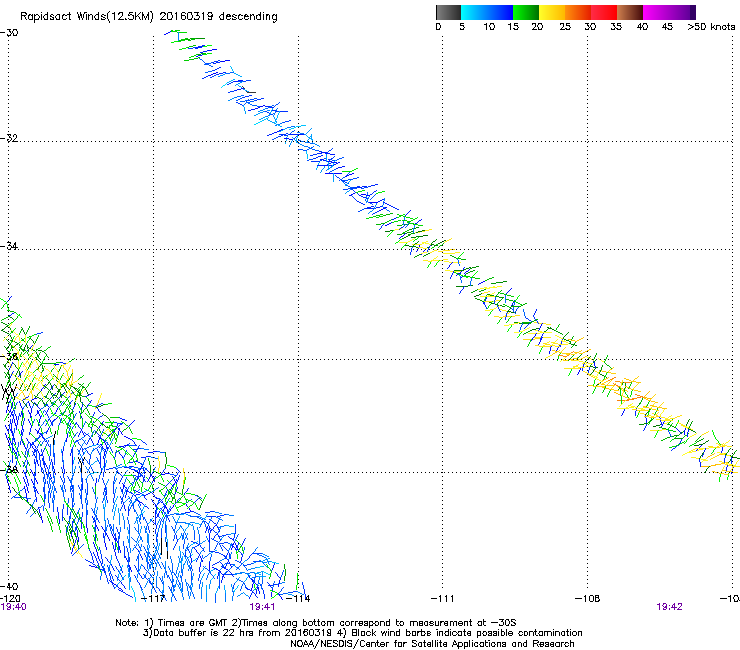Click the 19:42 purple time label
This screenshot has width=740, height=650.
point(669,607)
